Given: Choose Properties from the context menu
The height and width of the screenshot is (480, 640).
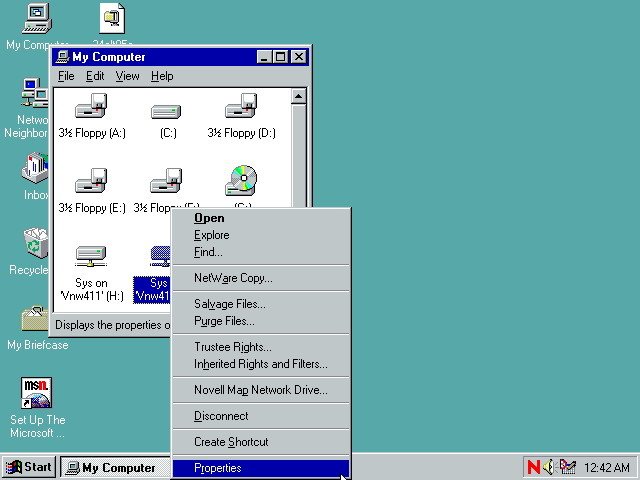Looking at the screenshot, I should click(x=261, y=468).
